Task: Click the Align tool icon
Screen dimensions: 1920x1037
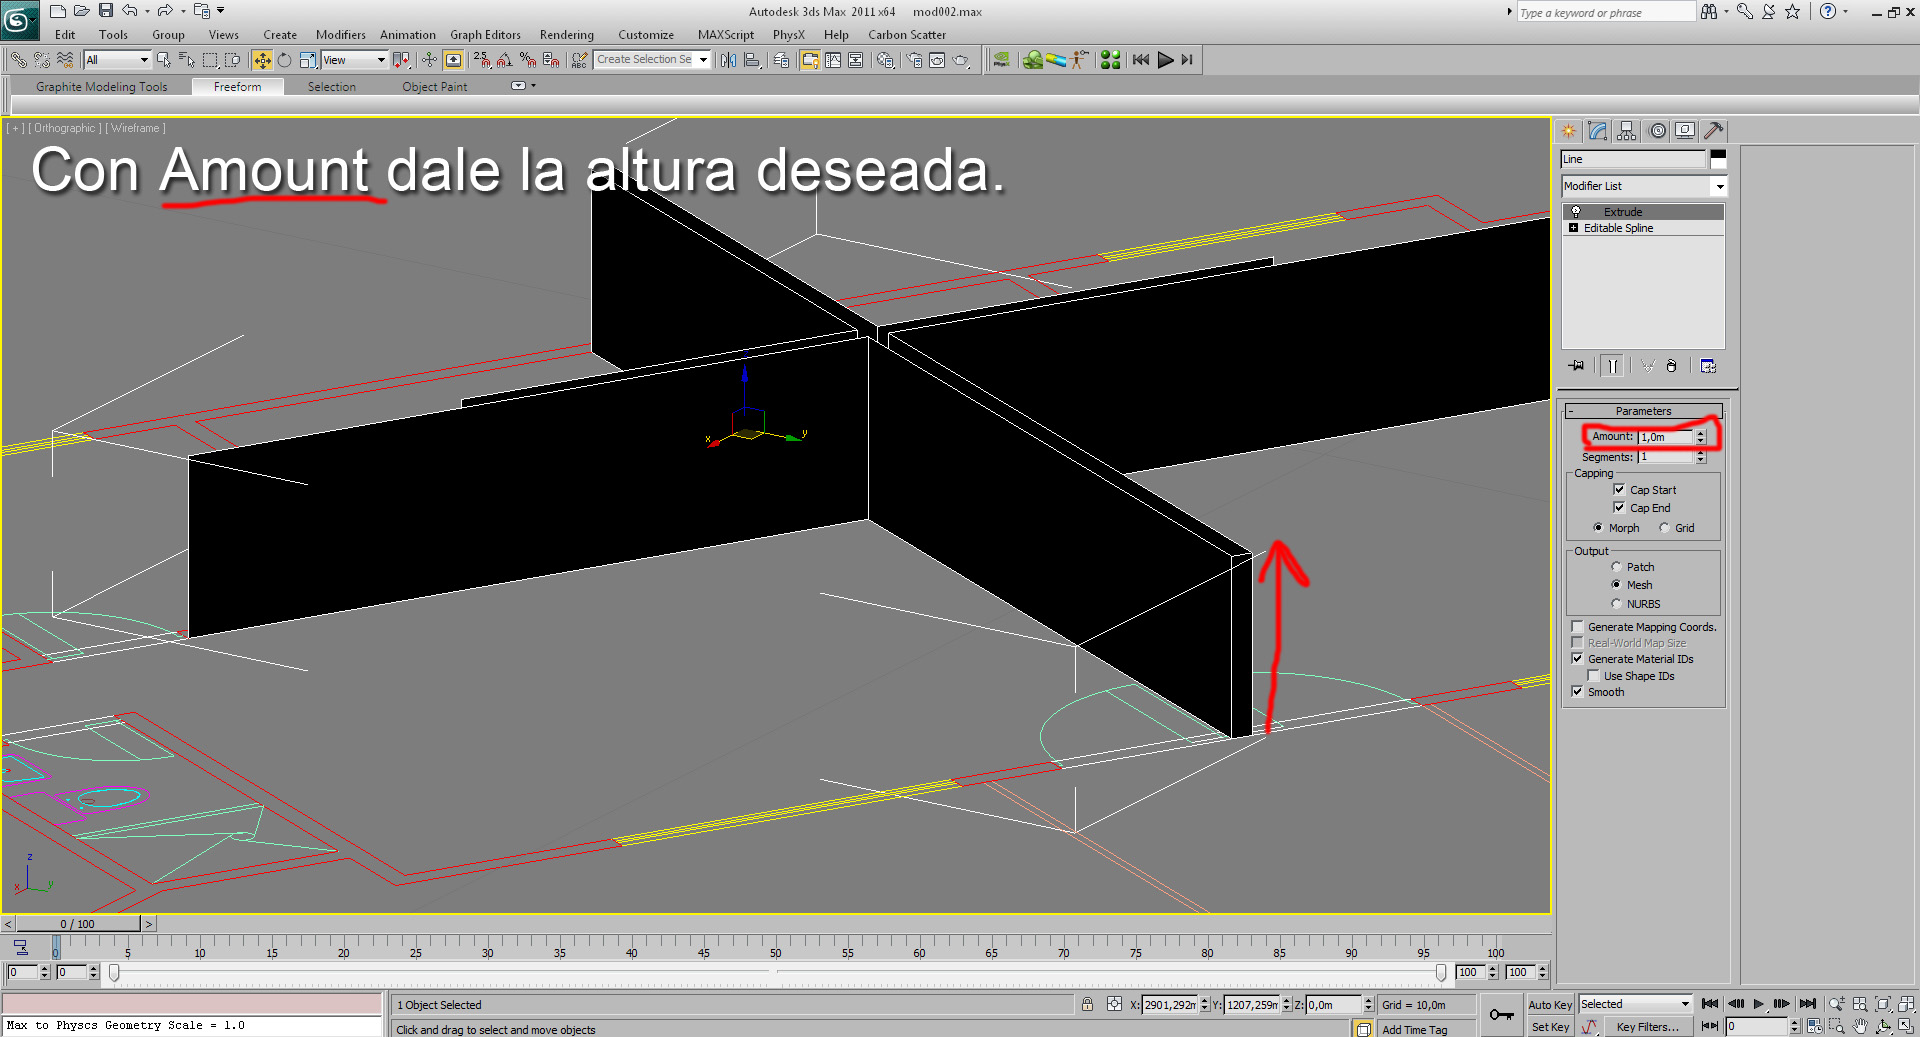Action: pyautogui.click(x=752, y=60)
